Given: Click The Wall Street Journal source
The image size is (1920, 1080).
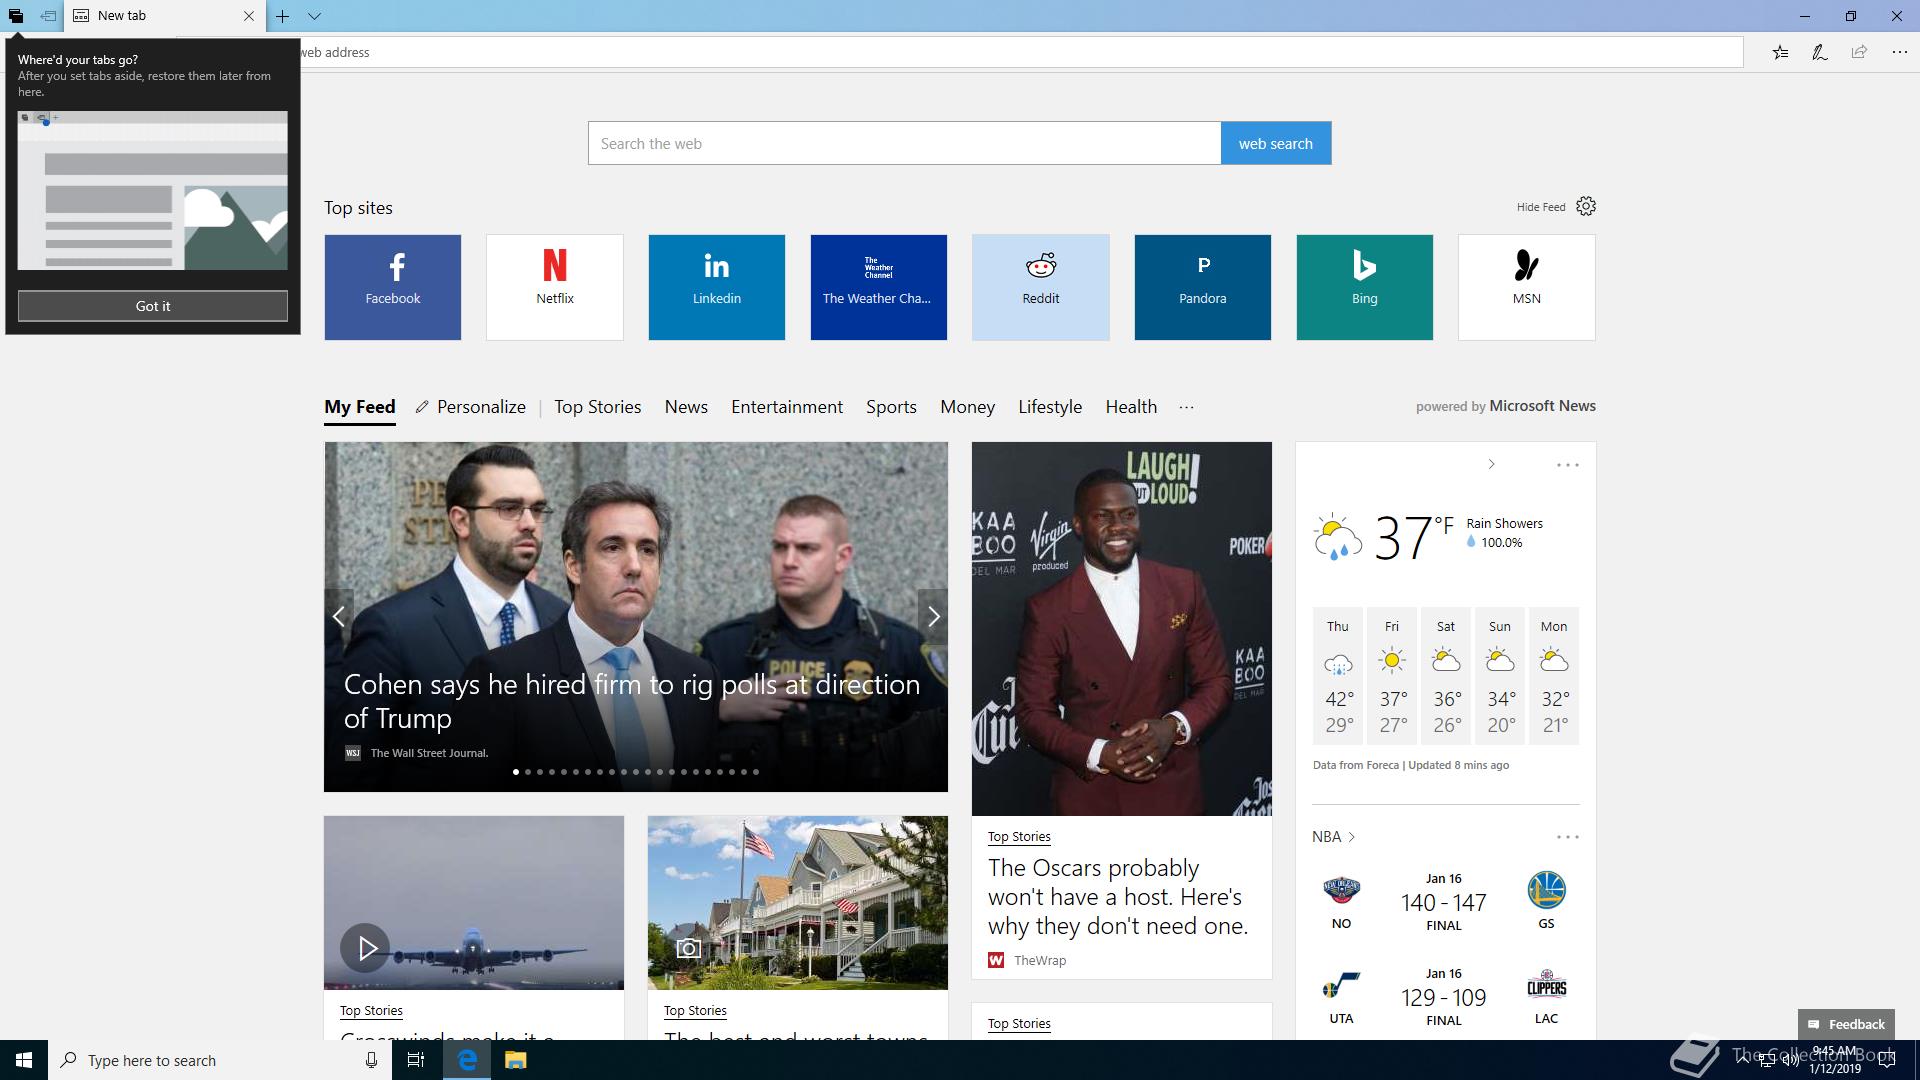Looking at the screenshot, I should tap(429, 753).
